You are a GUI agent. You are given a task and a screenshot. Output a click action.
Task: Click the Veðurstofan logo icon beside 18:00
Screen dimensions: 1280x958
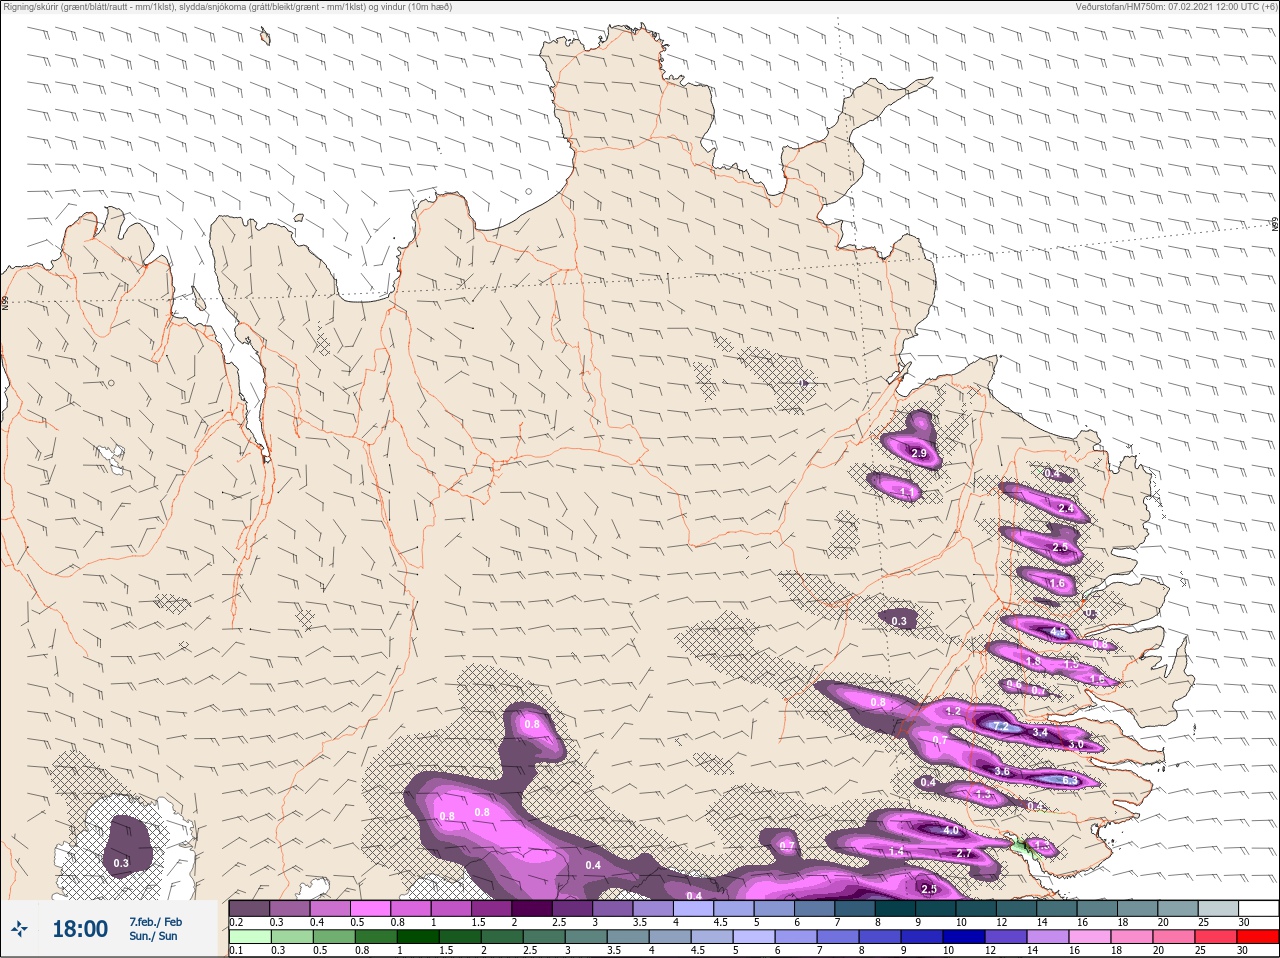click(19, 929)
